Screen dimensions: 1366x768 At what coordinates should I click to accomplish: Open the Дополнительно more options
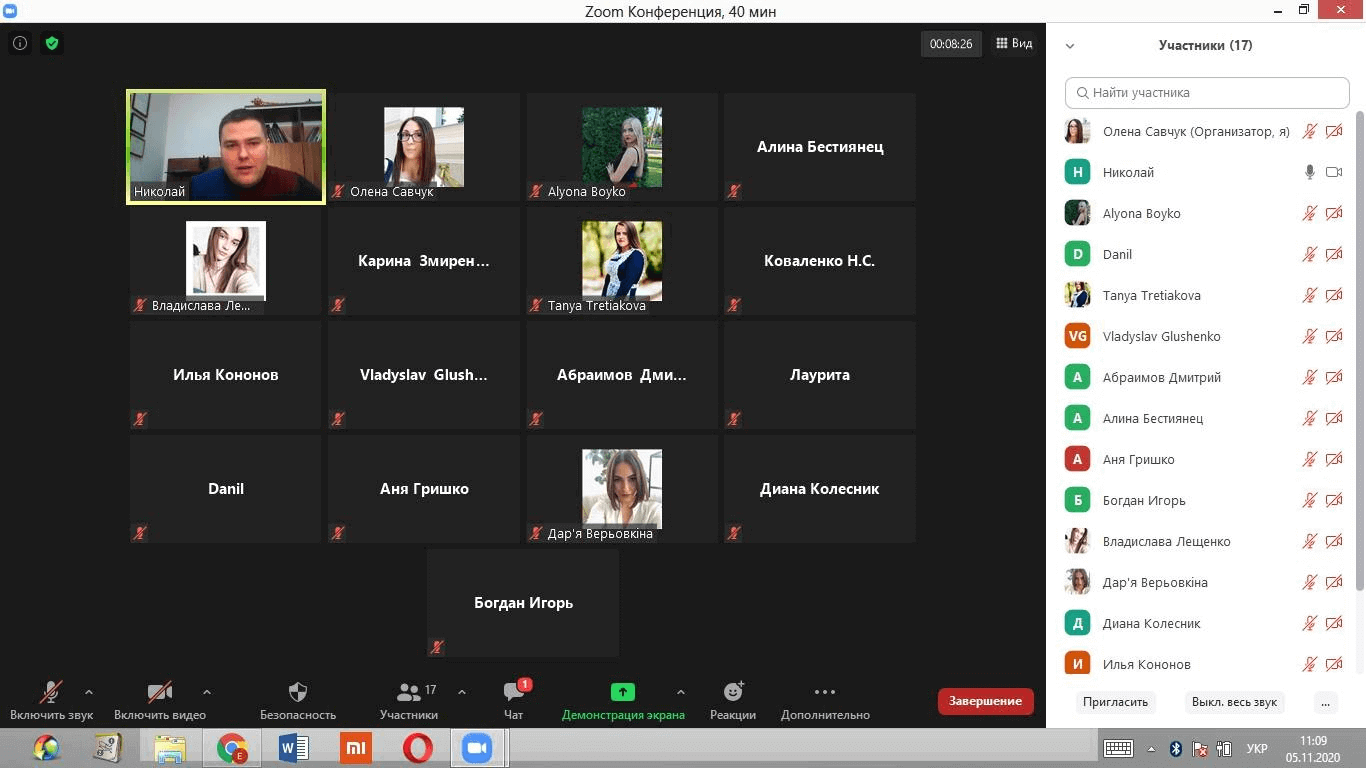[x=825, y=700]
